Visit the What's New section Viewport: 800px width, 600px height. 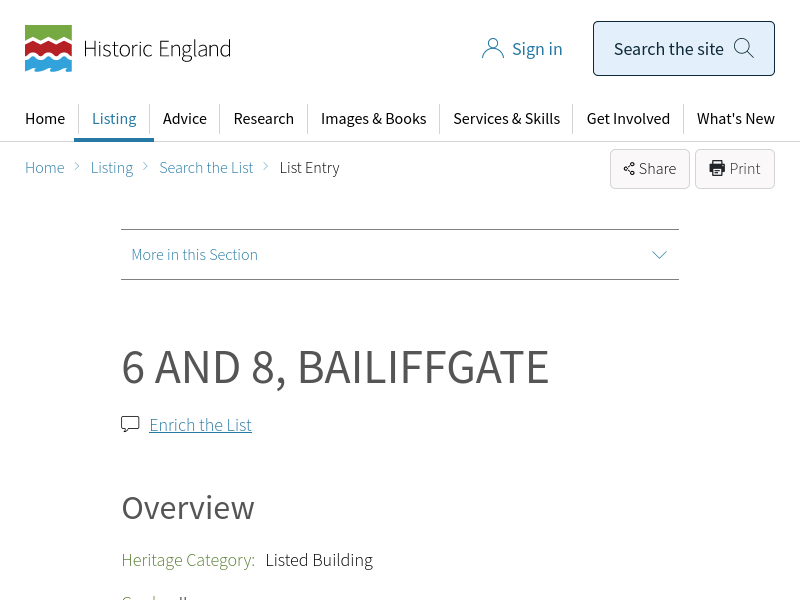coord(735,119)
